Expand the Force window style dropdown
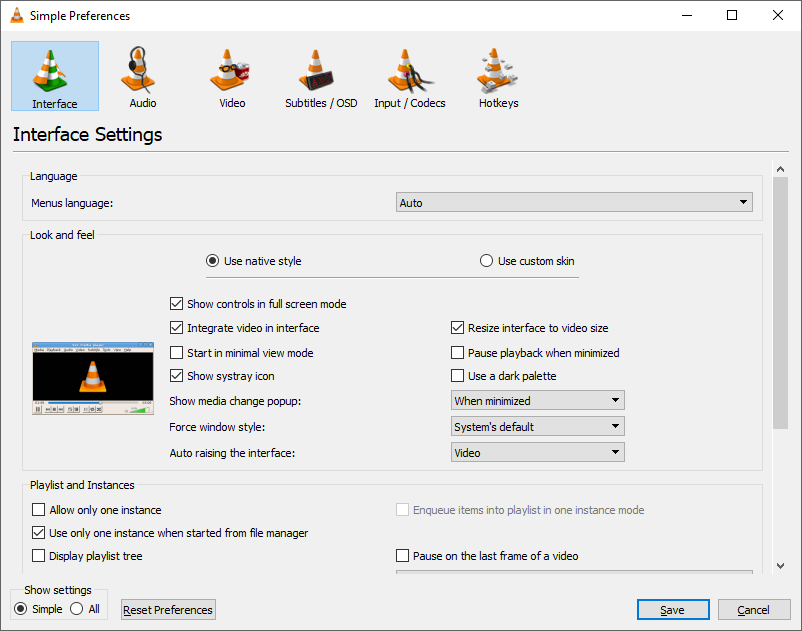This screenshot has height=631, width=802. pos(538,427)
